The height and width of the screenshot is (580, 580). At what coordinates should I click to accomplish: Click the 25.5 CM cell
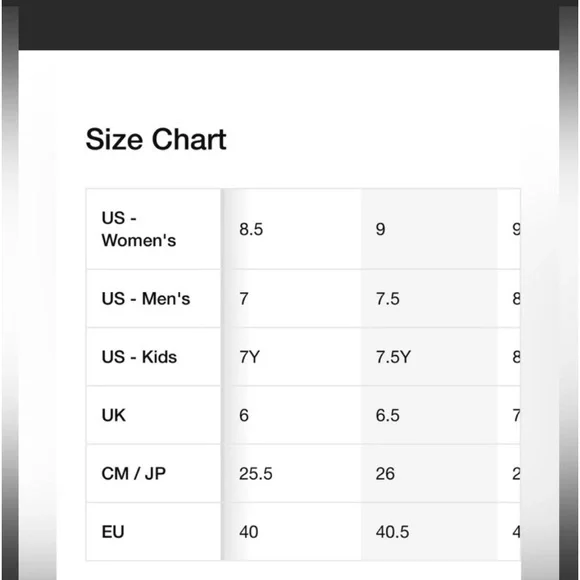click(291, 473)
